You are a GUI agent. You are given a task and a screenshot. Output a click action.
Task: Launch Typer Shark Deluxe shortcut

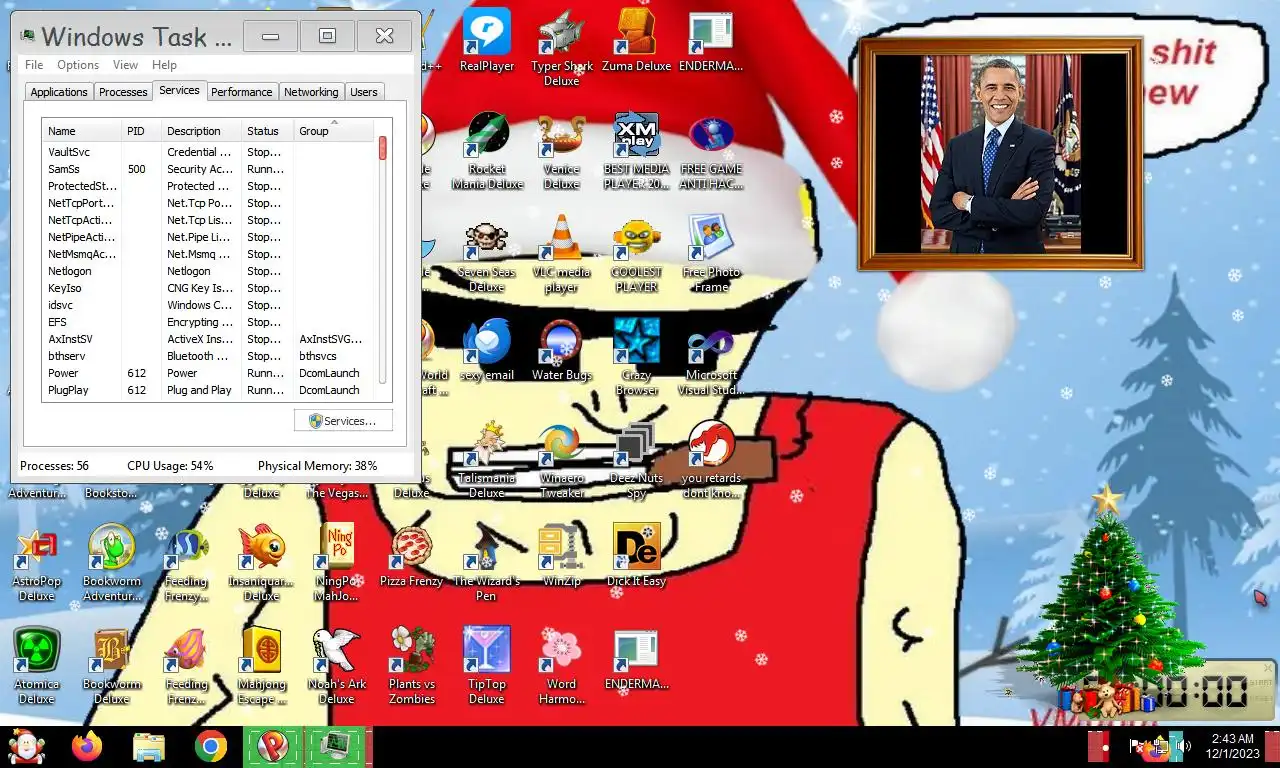[562, 48]
